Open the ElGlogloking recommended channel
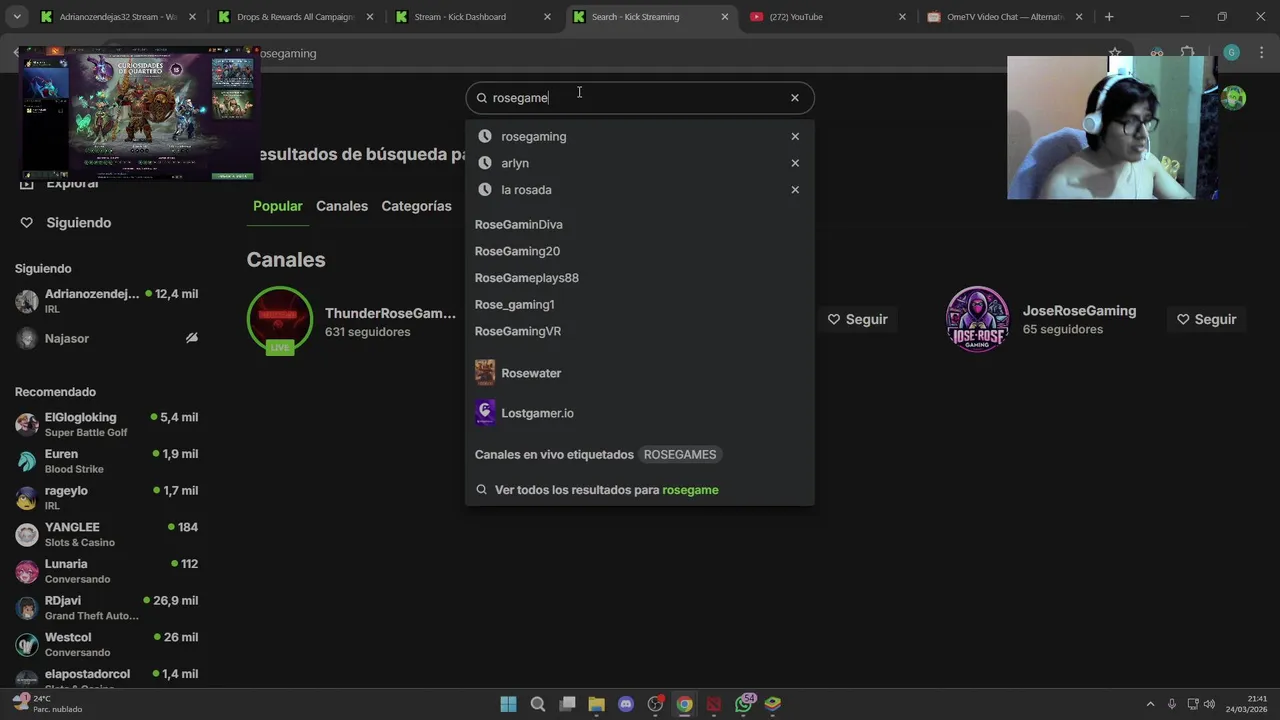 point(106,424)
